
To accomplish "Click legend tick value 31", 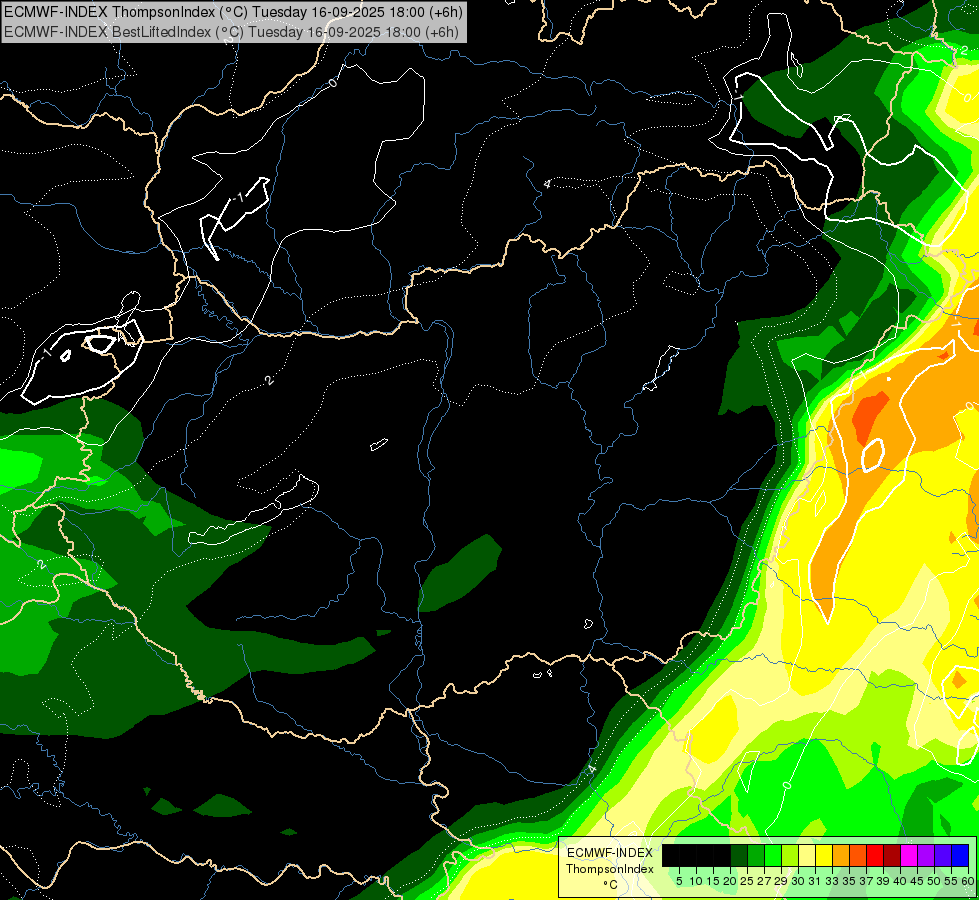I will pos(815,881).
